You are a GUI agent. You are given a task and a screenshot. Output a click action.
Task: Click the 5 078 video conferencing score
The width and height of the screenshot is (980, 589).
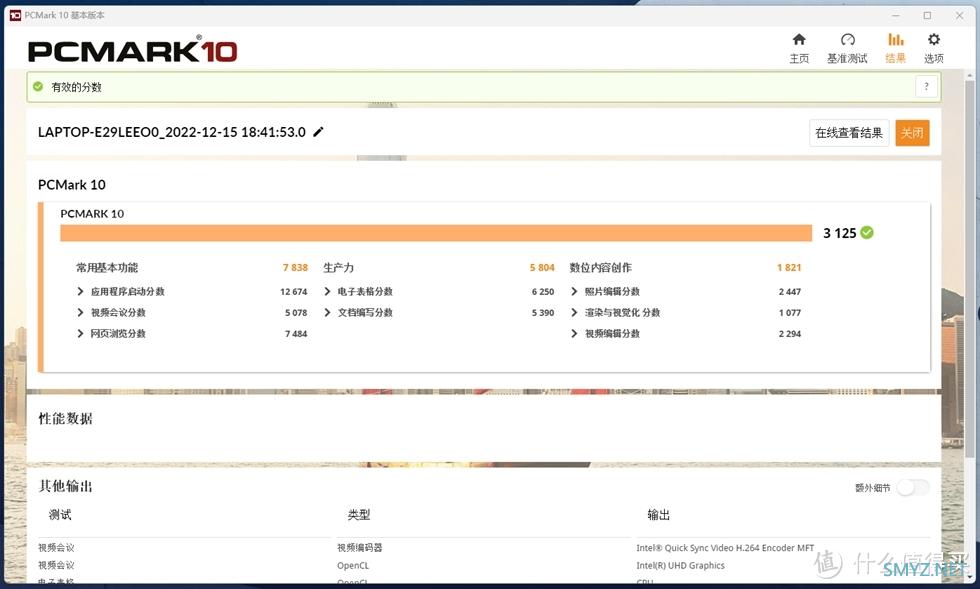pyautogui.click(x=296, y=313)
